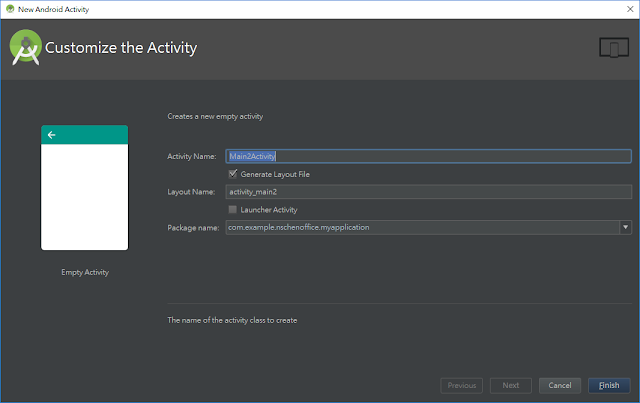Close the New Android Activity dialog
Image resolution: width=640 pixels, height=403 pixels.
point(630,9)
